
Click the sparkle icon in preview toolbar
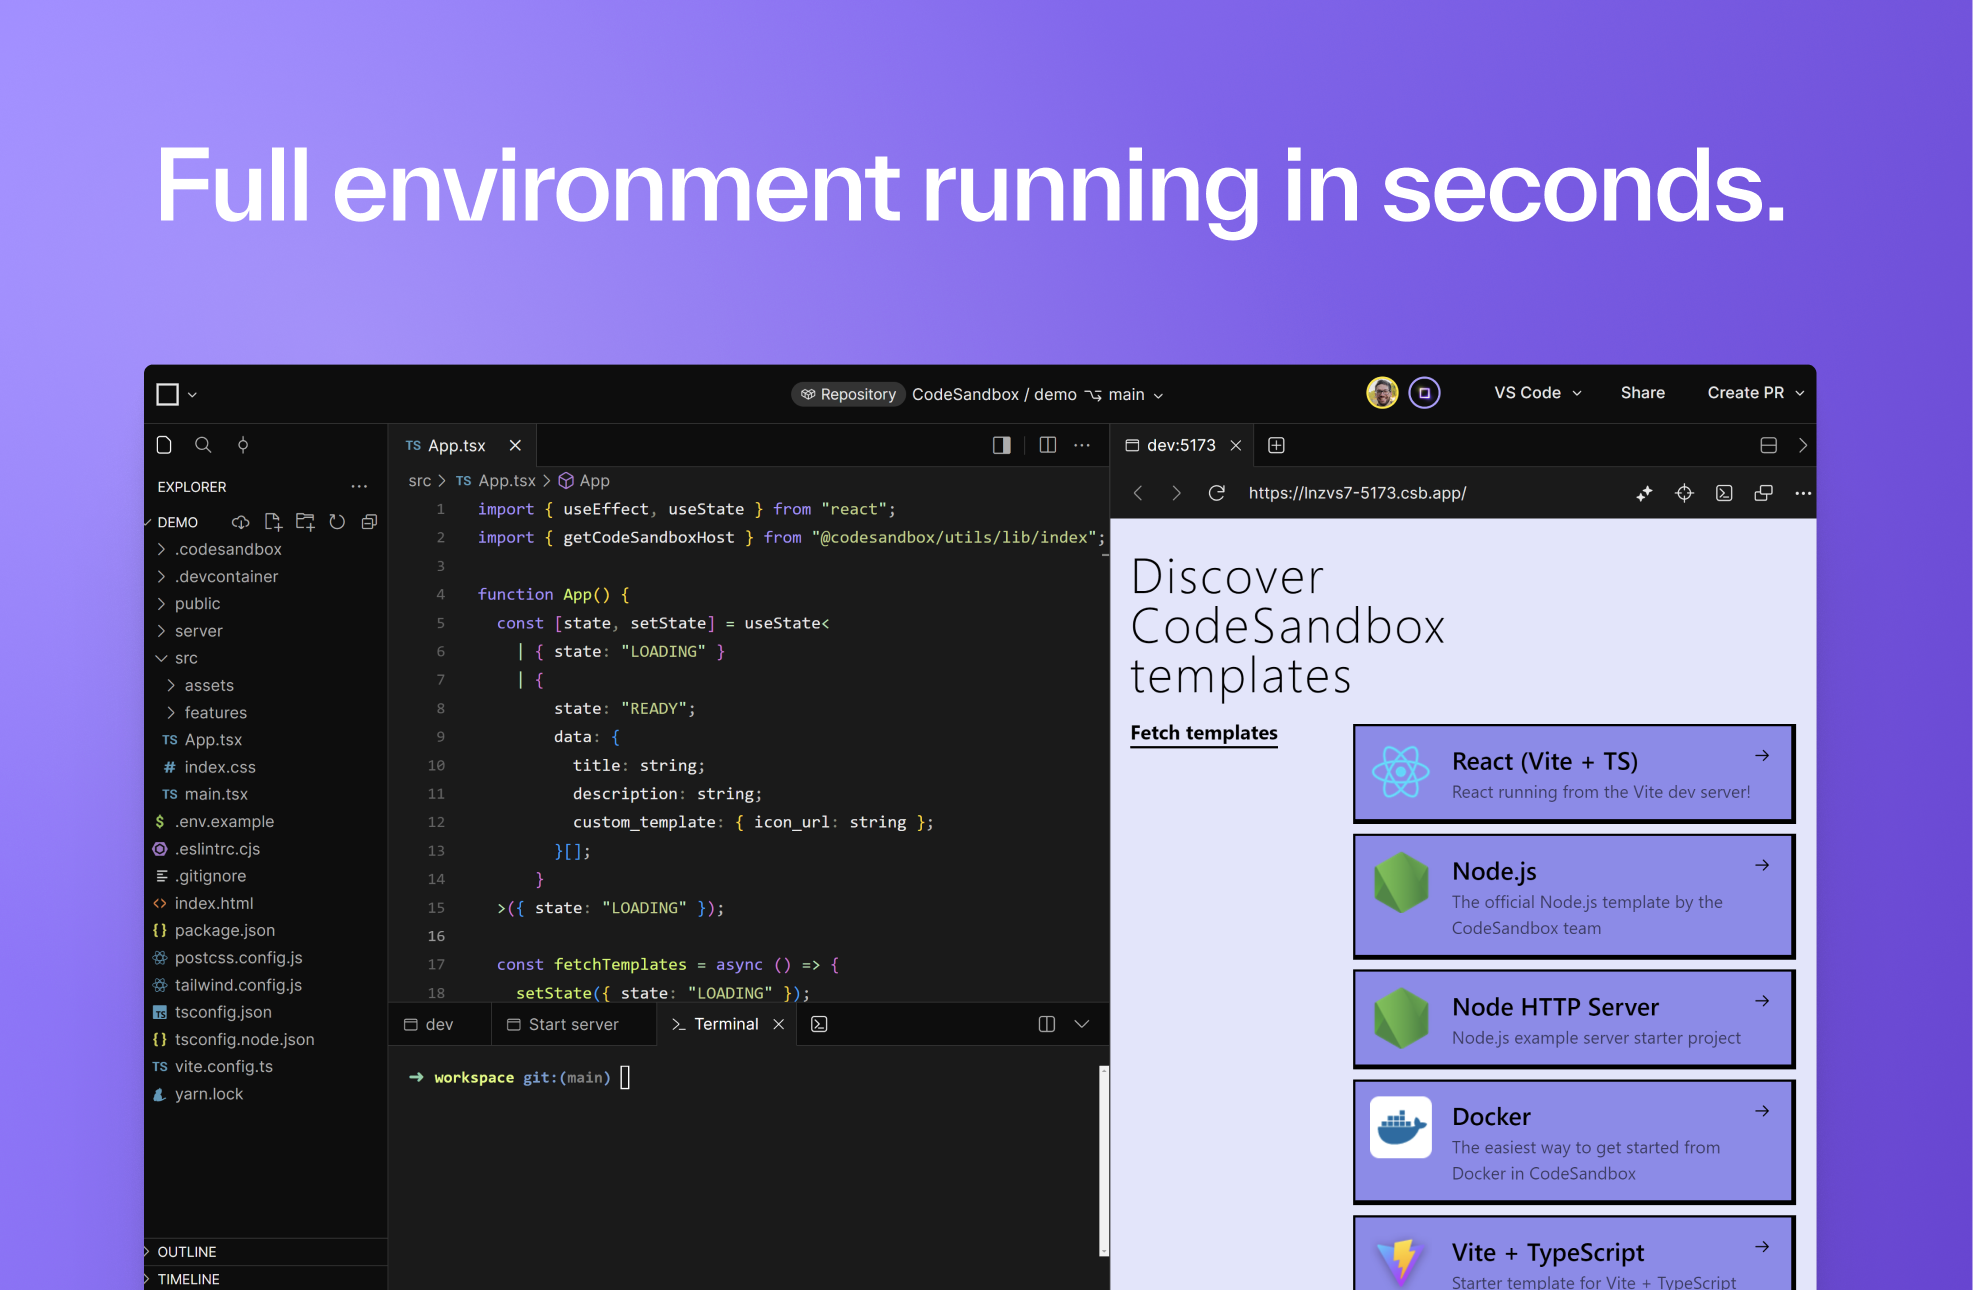(x=1644, y=493)
